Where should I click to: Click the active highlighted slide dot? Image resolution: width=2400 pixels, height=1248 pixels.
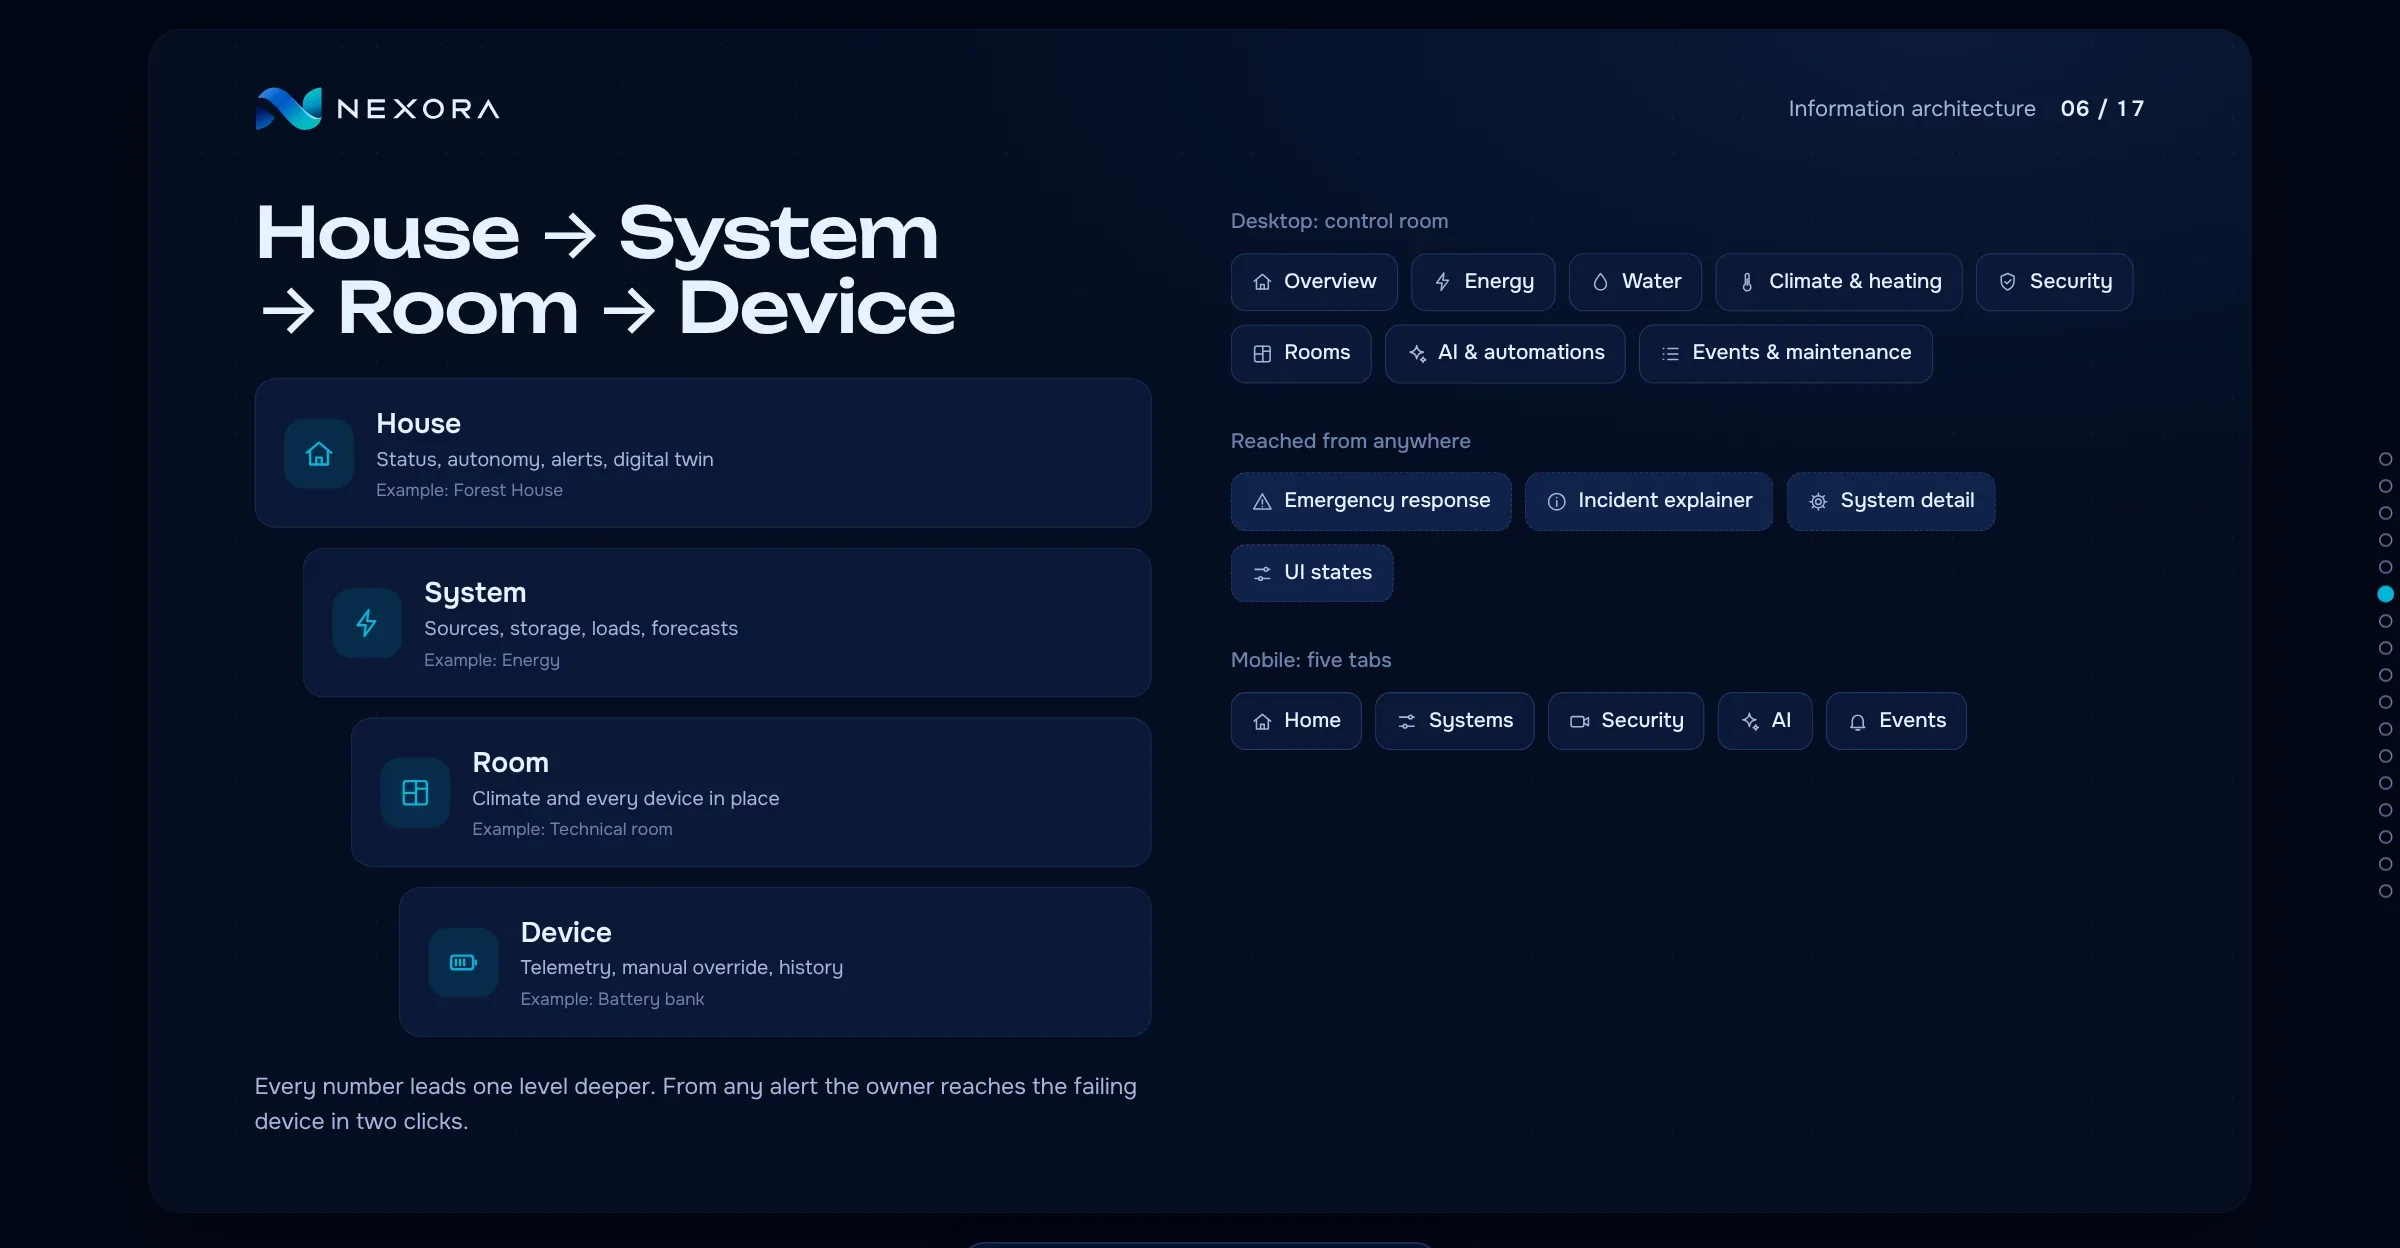2385,594
